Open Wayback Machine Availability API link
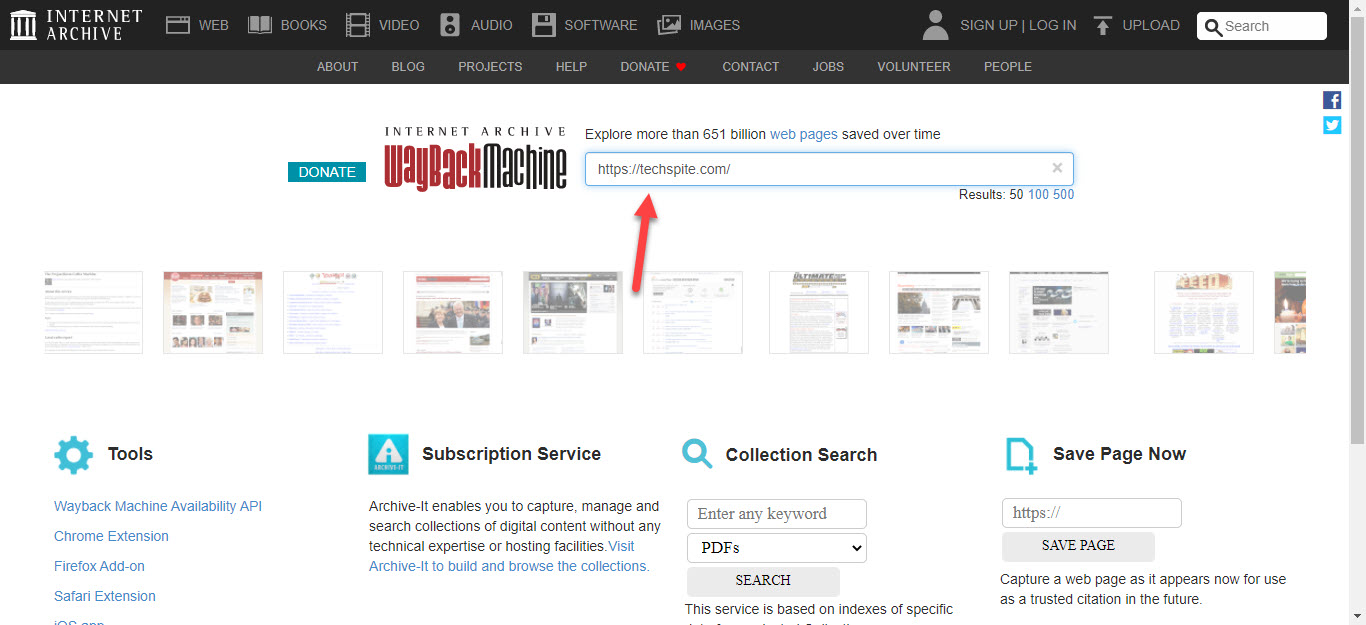 (158, 506)
